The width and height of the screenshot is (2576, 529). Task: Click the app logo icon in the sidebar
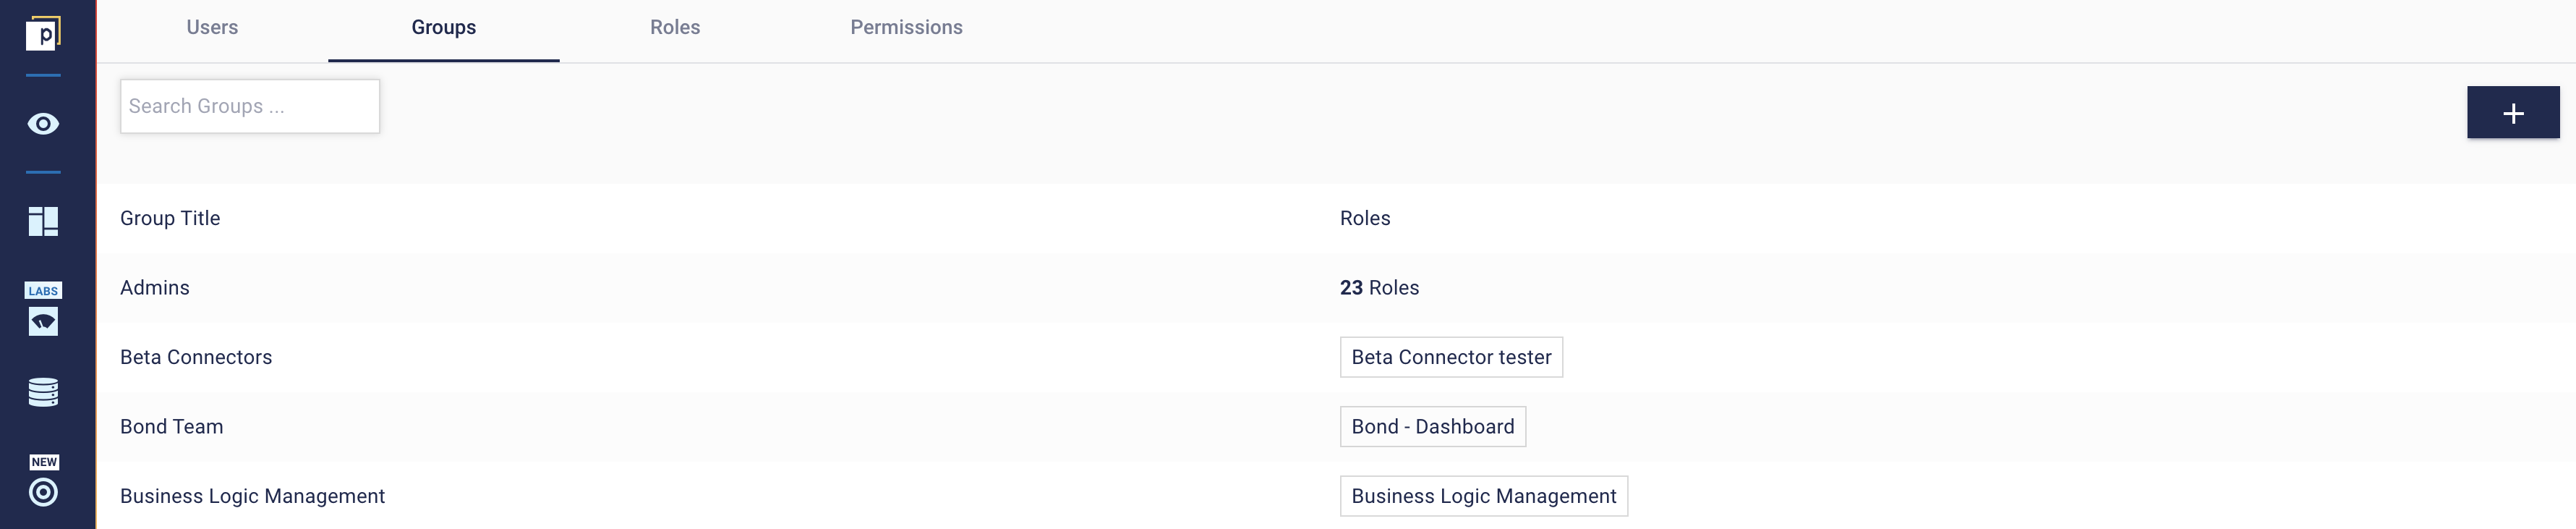[x=43, y=34]
